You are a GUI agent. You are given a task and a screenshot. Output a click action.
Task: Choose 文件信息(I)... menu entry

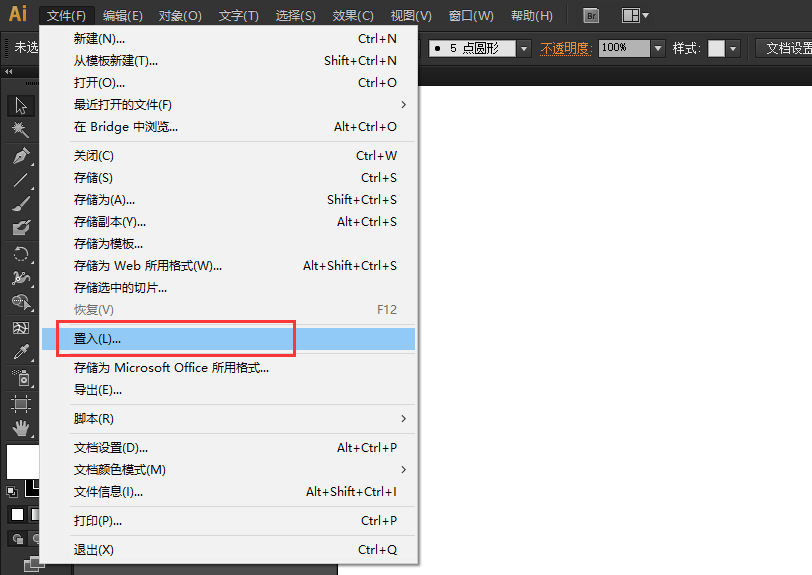(x=228, y=492)
